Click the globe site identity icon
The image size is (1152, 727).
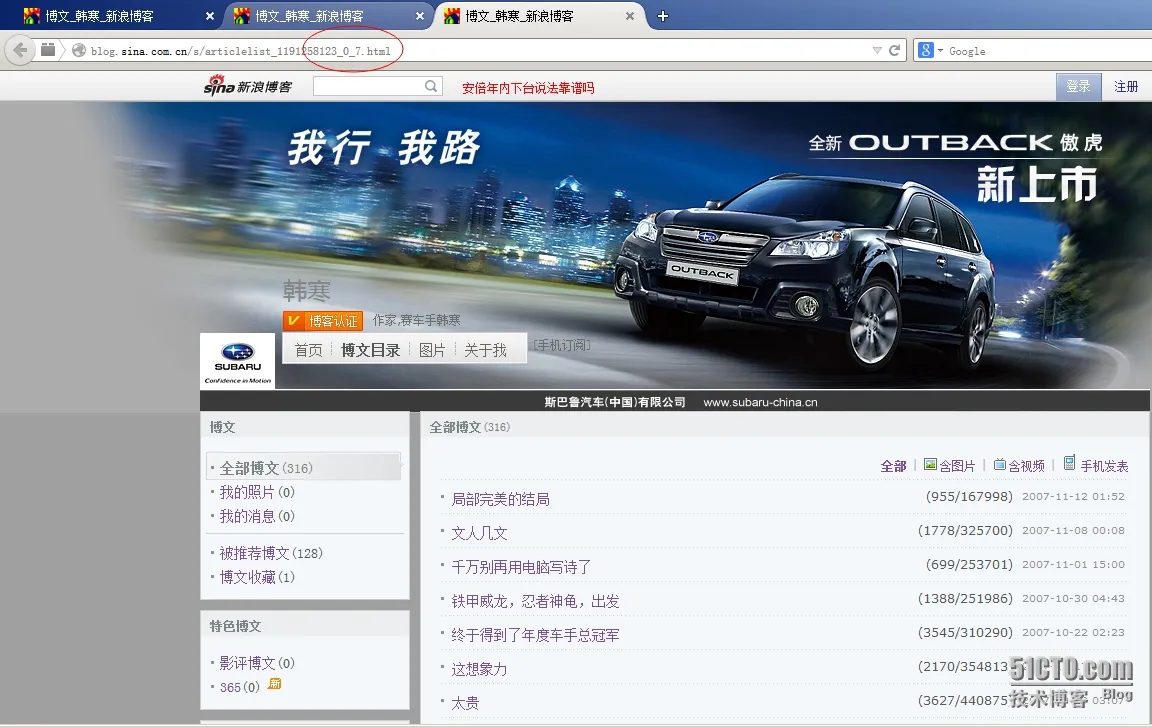click(x=79, y=51)
